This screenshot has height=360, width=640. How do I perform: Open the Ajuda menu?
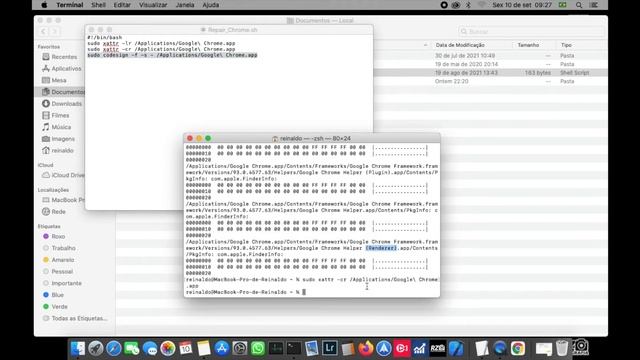[x=211, y=5]
